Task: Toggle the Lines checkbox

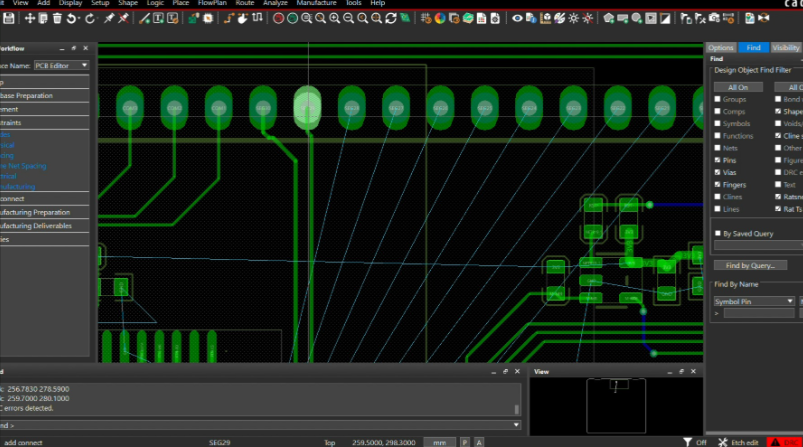Action: click(x=717, y=209)
